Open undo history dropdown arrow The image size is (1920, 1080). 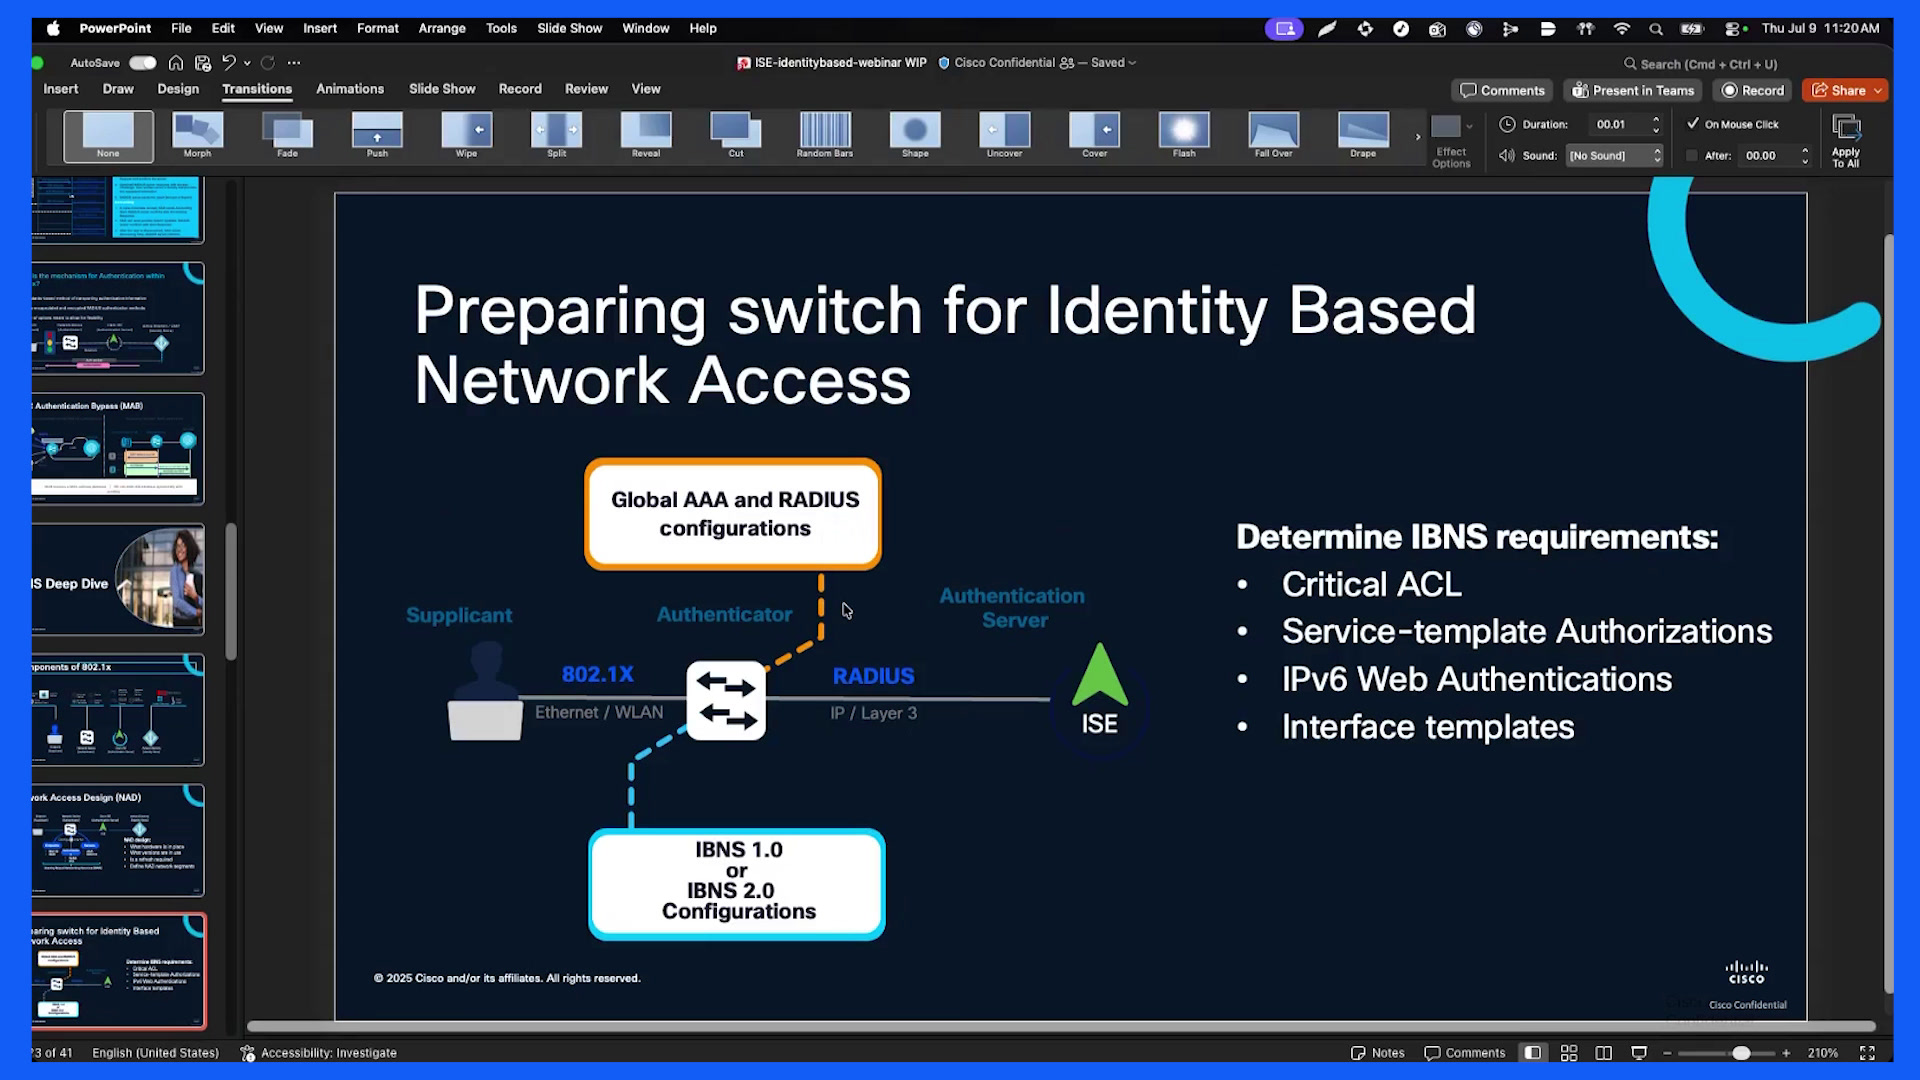click(x=247, y=63)
